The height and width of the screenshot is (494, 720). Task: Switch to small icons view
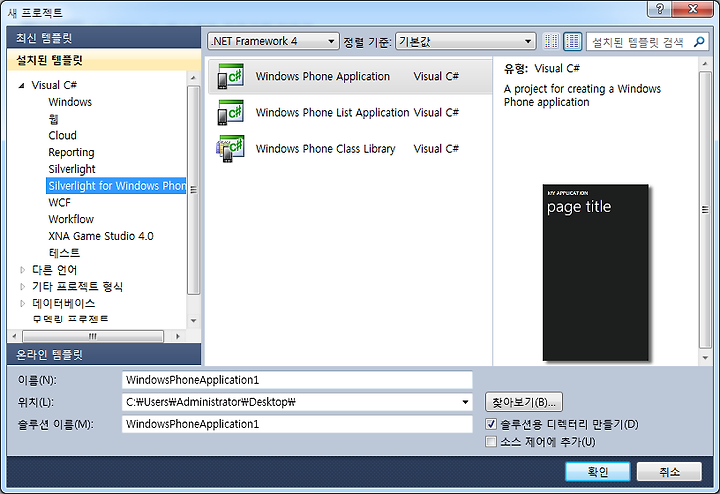pyautogui.click(x=551, y=42)
